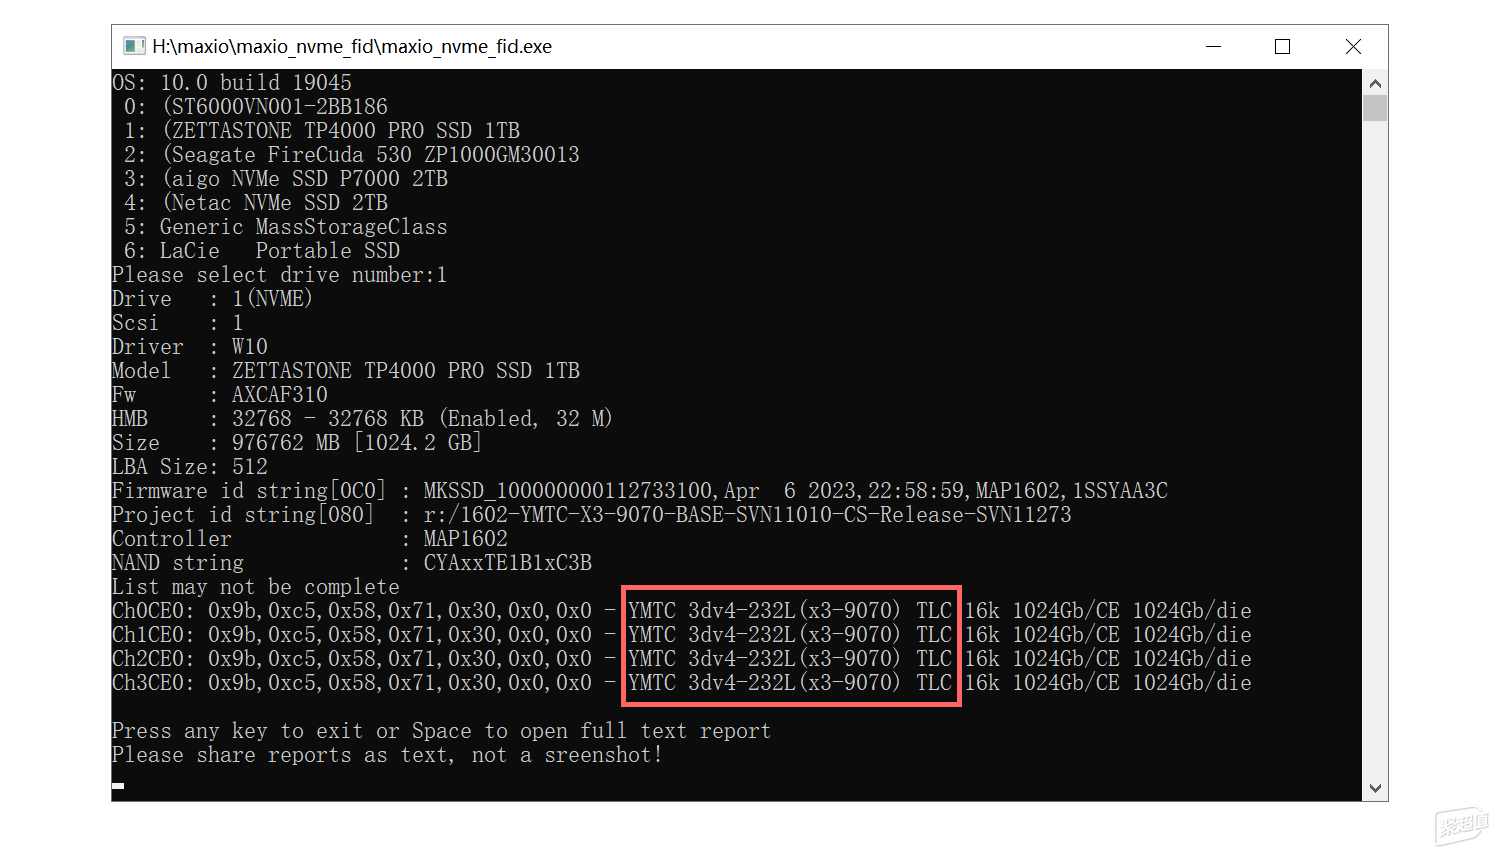Click the 'Drive : 1(NVME)' line
This screenshot has height=857, width=1500.
tap(212, 299)
